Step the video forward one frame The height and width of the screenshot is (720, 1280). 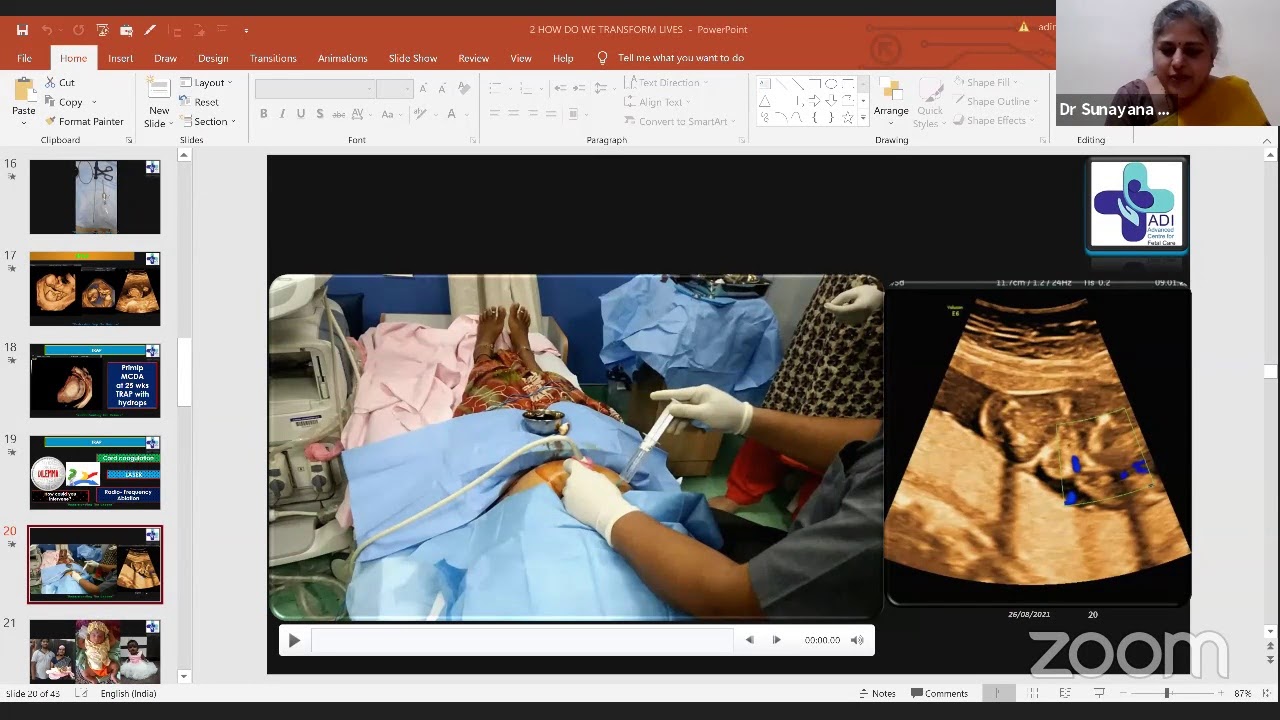pyautogui.click(x=777, y=640)
